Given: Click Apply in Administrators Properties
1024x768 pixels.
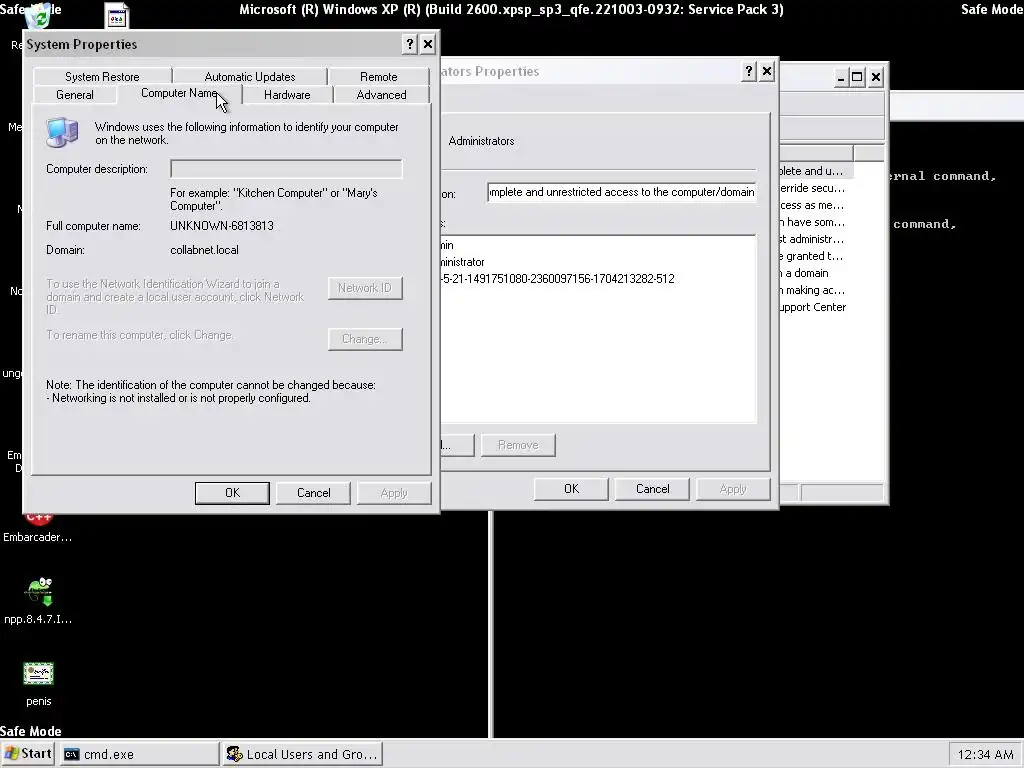Looking at the screenshot, I should 733,489.
